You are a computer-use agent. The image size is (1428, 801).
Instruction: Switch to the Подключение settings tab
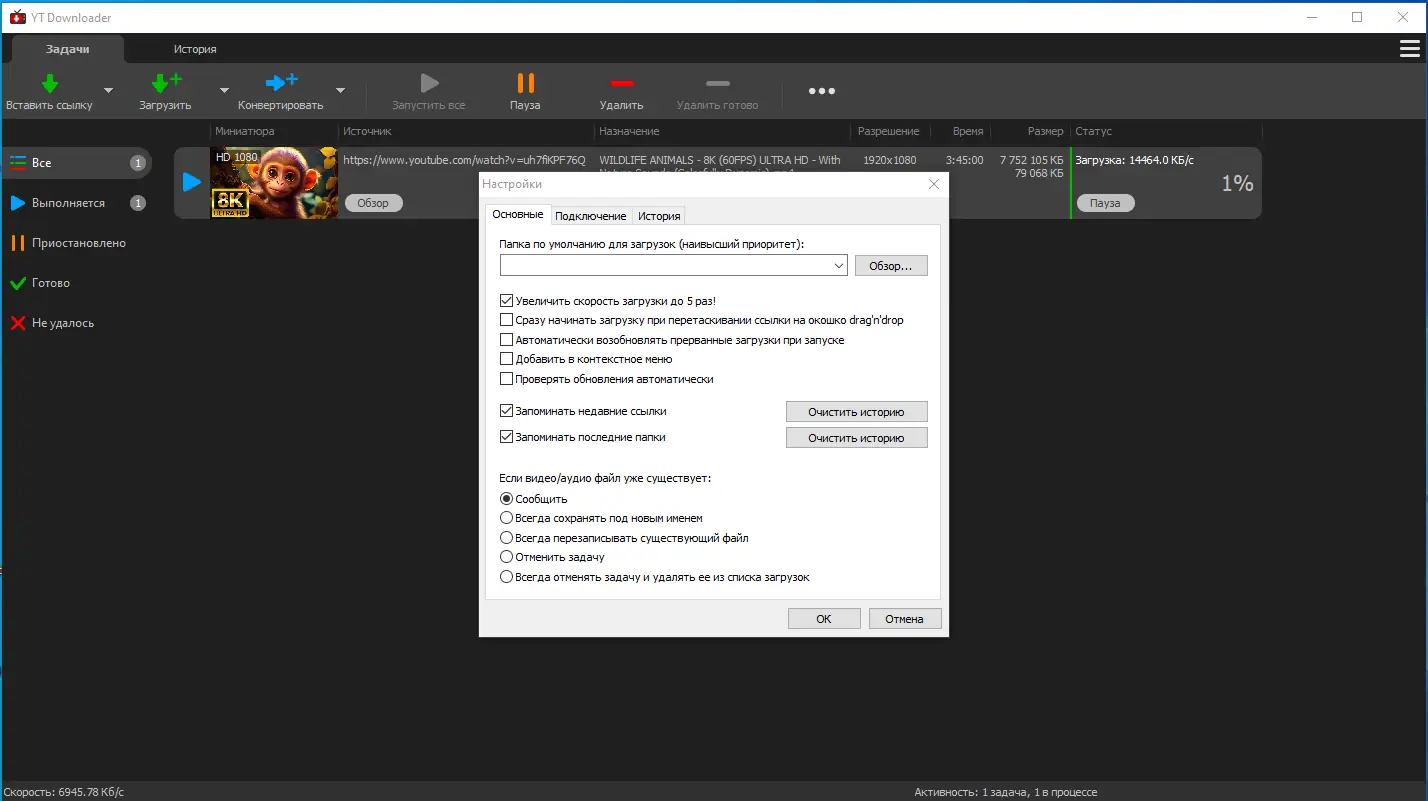[x=591, y=216]
